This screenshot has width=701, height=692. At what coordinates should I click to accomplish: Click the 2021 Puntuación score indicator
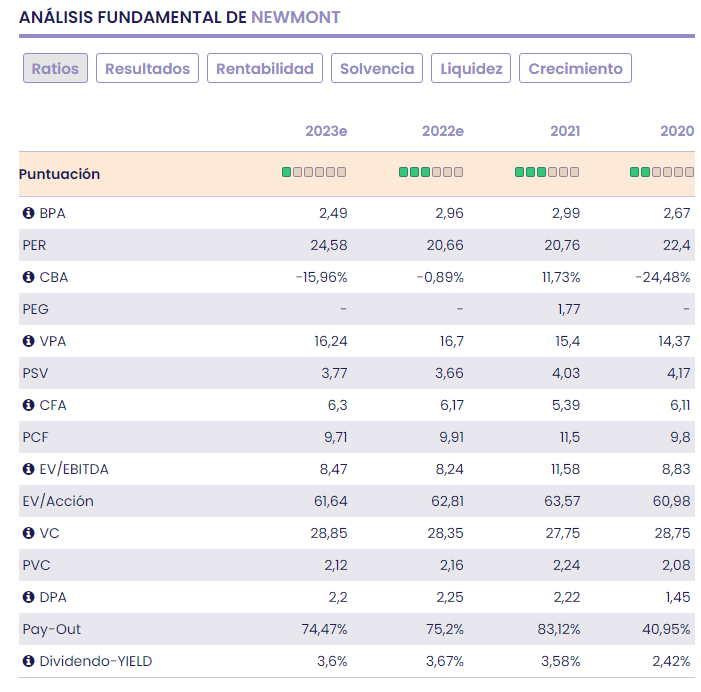tap(546, 172)
